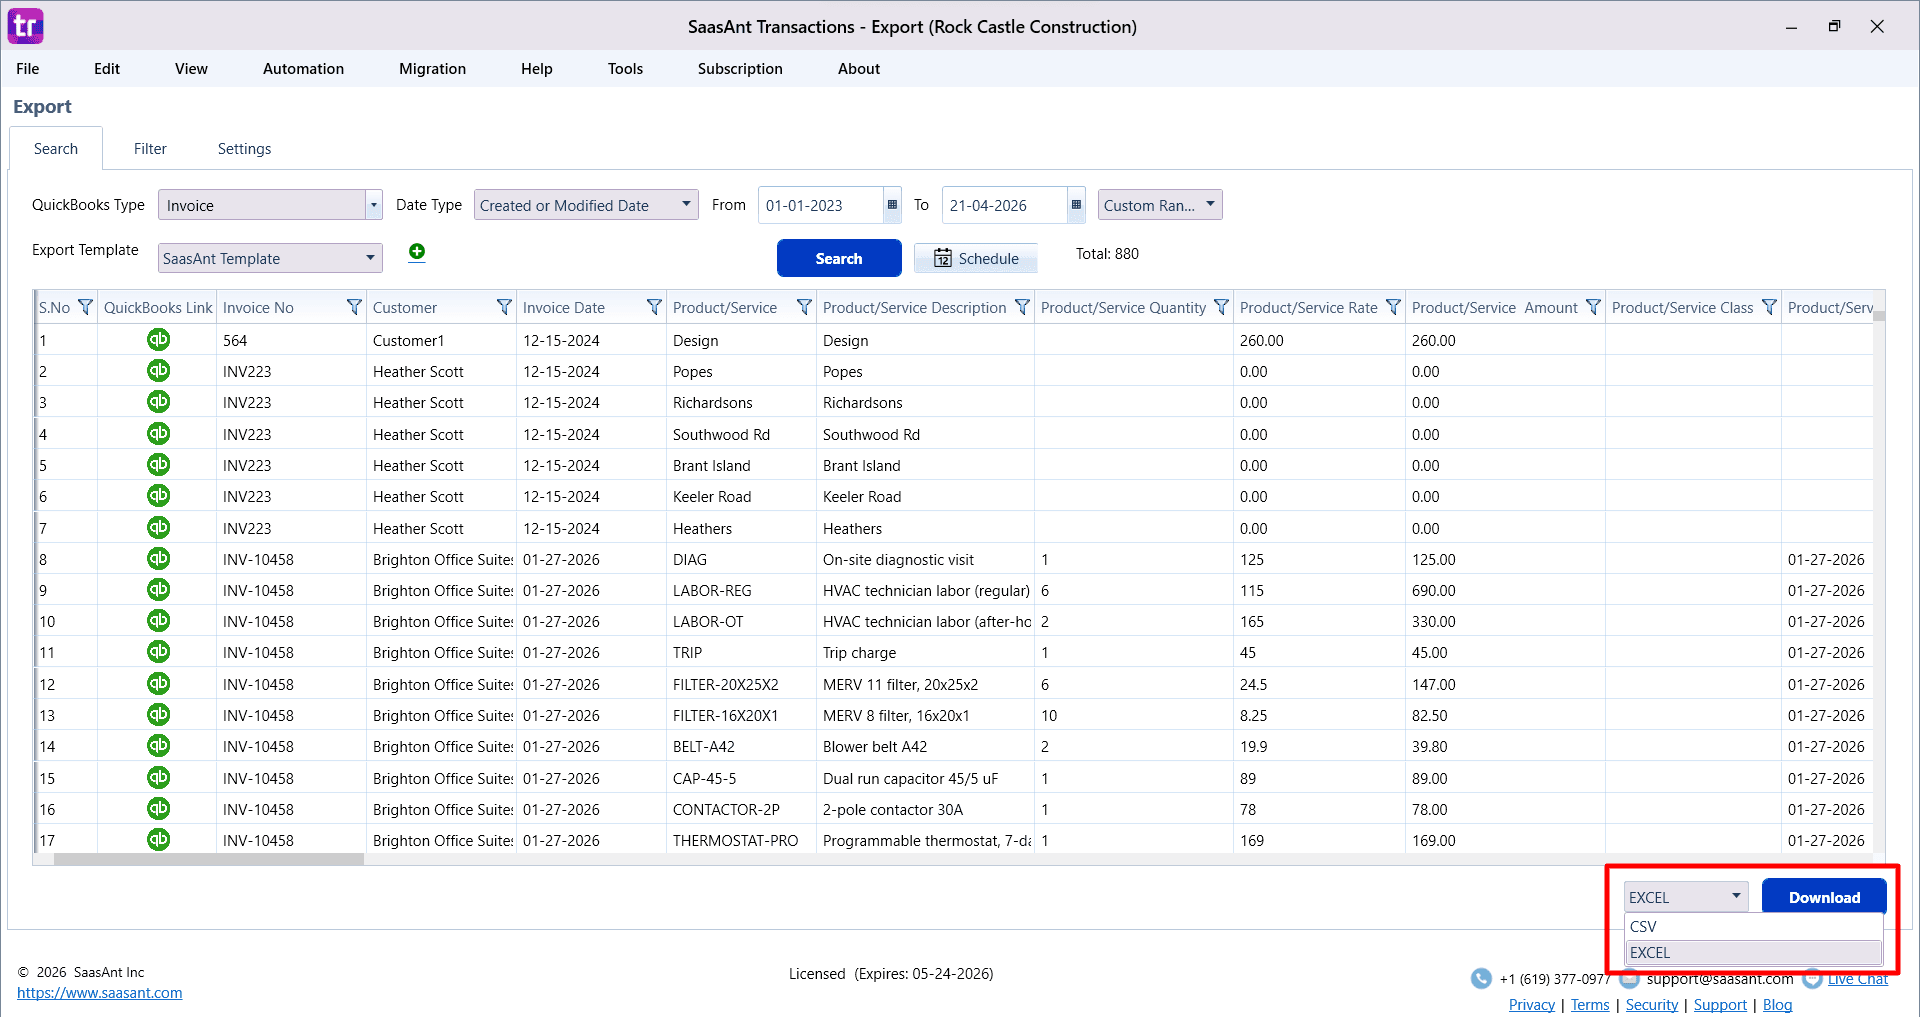Click the From date field 01-01-2023
The image size is (1920, 1017).
pyautogui.click(x=820, y=205)
